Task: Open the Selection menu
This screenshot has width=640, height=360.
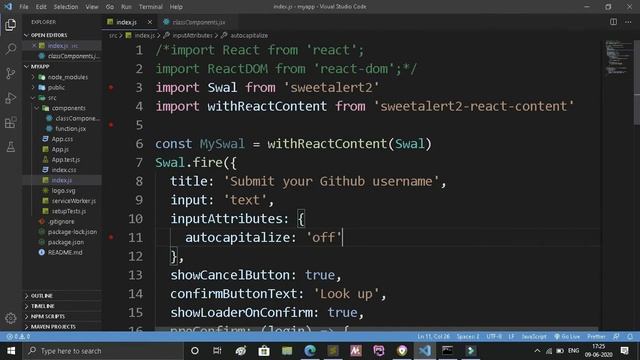Action: [x=66, y=7]
